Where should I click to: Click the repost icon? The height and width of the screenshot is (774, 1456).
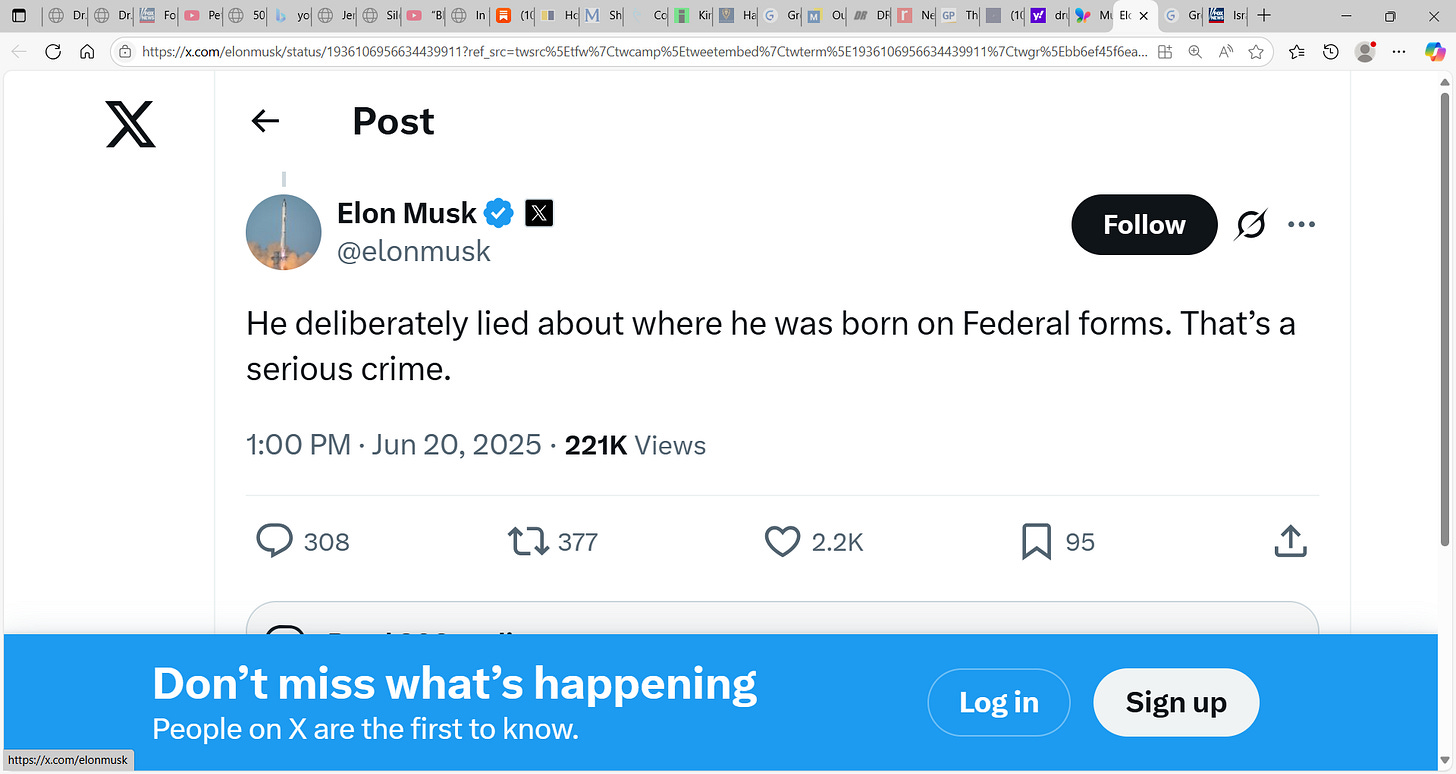tap(528, 542)
